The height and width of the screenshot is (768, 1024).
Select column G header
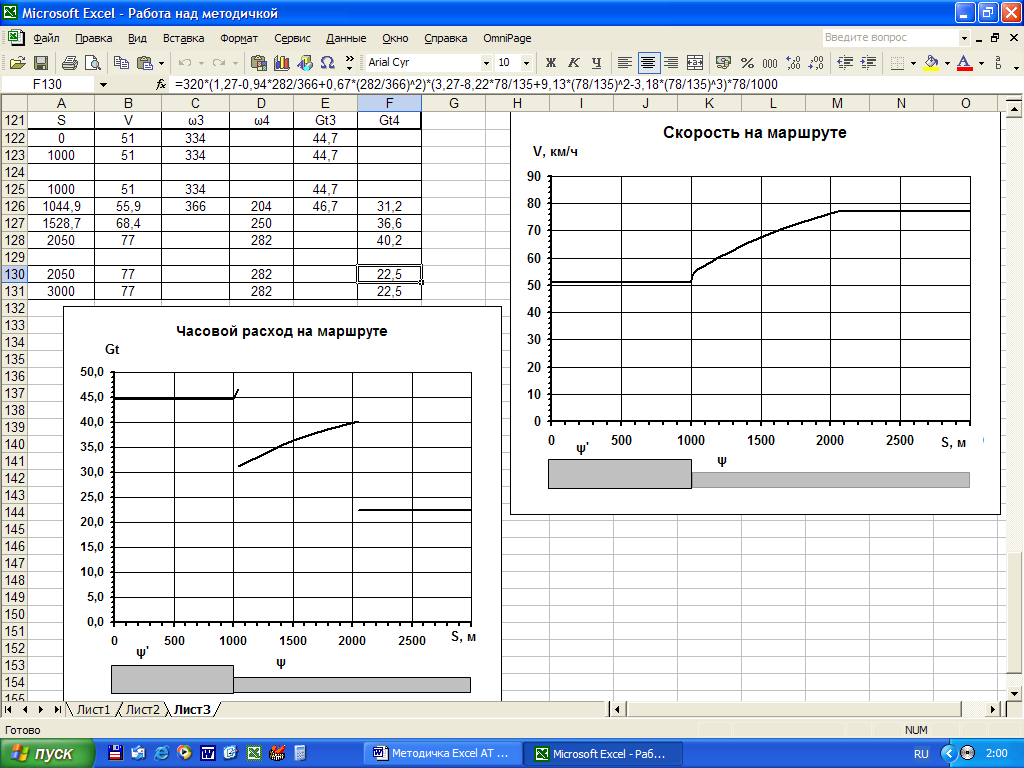tap(453, 103)
